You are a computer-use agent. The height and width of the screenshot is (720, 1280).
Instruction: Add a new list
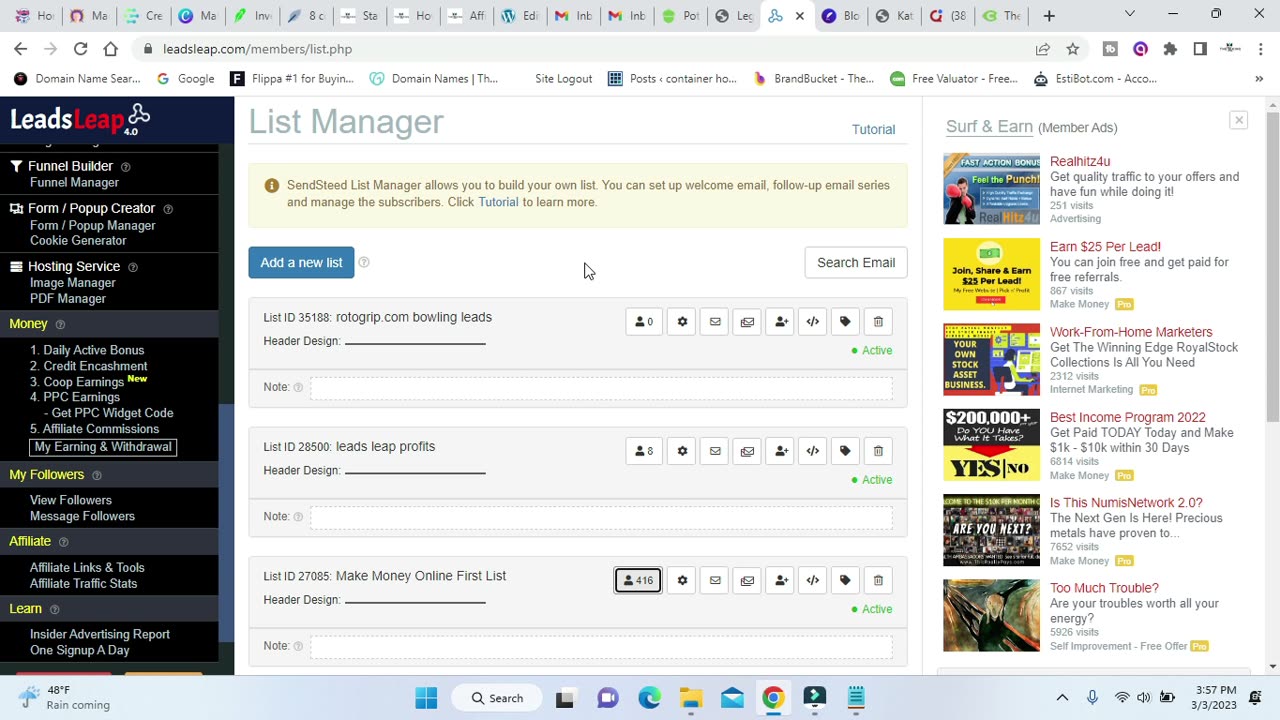(301, 262)
